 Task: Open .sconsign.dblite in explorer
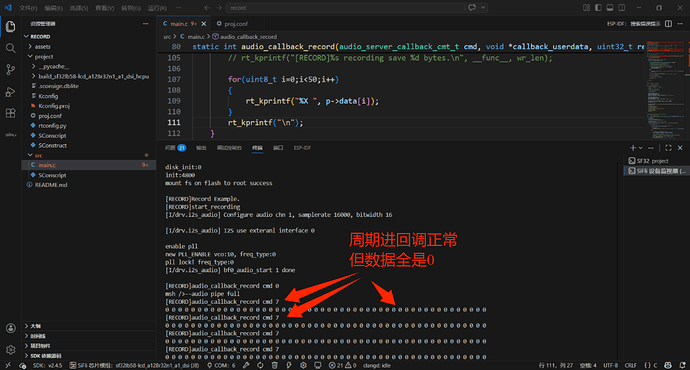coord(89,86)
